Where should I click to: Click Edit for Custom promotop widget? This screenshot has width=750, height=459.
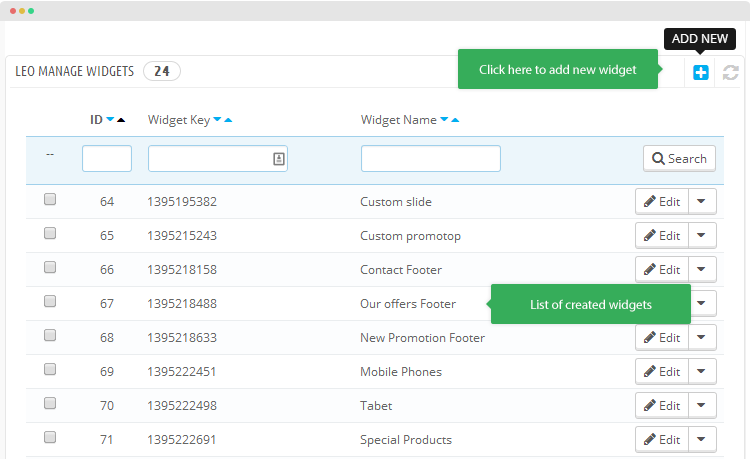(x=662, y=235)
